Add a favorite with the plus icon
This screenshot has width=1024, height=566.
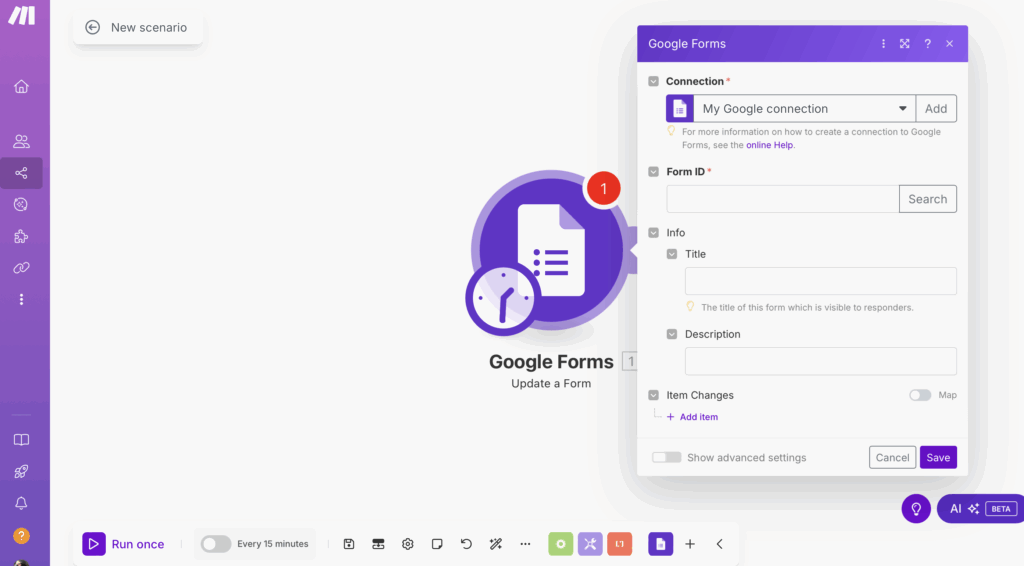click(x=690, y=544)
